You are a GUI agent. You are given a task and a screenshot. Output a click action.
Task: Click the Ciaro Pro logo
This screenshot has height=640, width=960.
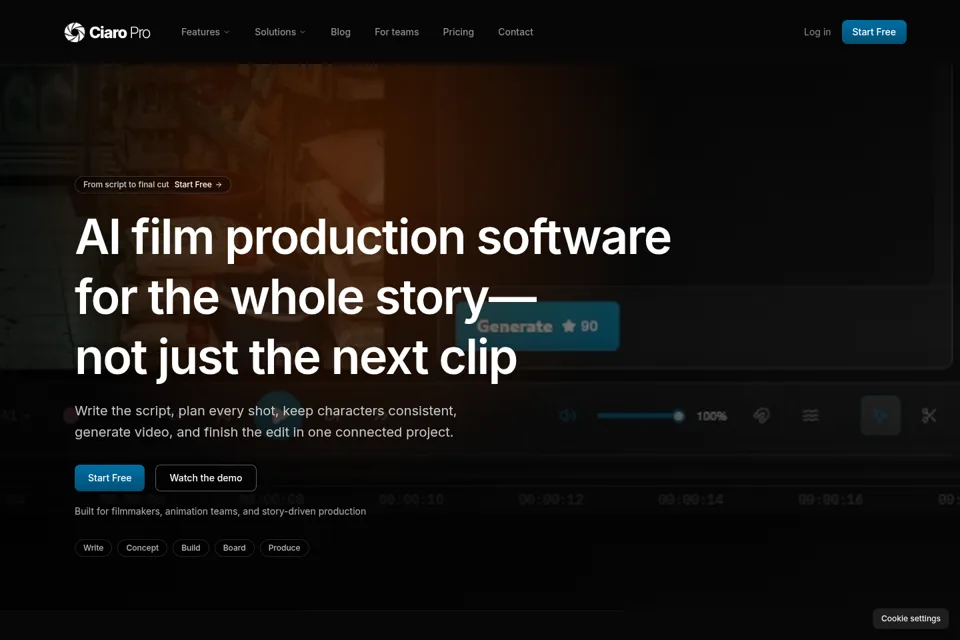(107, 32)
